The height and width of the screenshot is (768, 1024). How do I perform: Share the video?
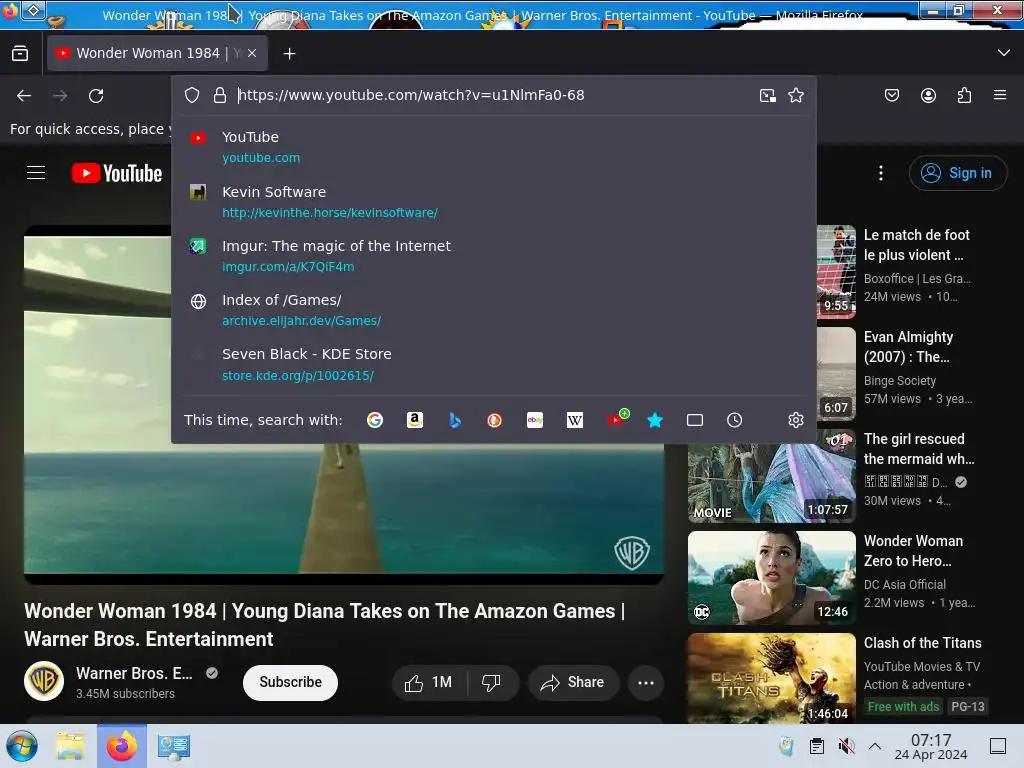coord(573,682)
